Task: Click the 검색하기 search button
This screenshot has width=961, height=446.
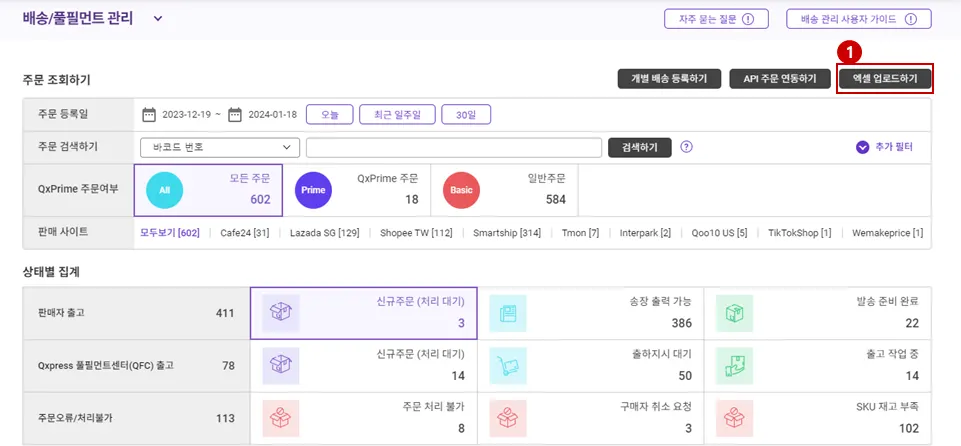Action: (640, 148)
